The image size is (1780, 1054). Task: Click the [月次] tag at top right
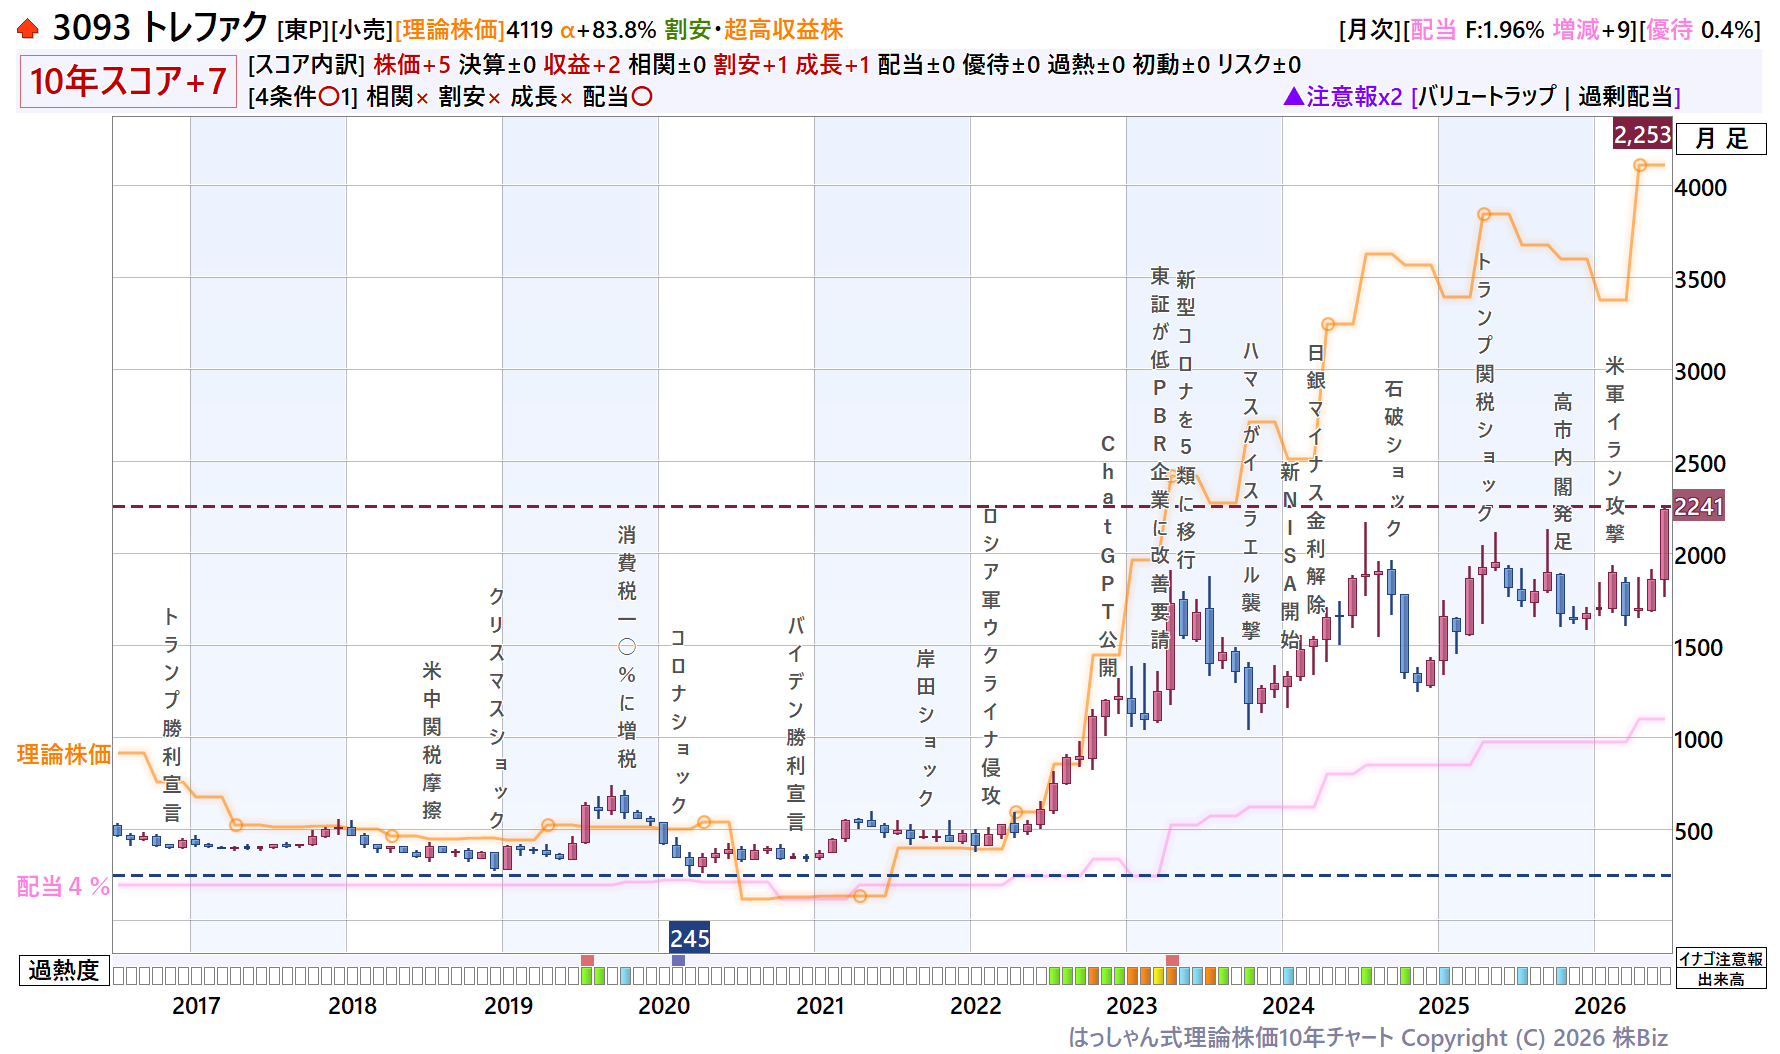pos(1371,30)
